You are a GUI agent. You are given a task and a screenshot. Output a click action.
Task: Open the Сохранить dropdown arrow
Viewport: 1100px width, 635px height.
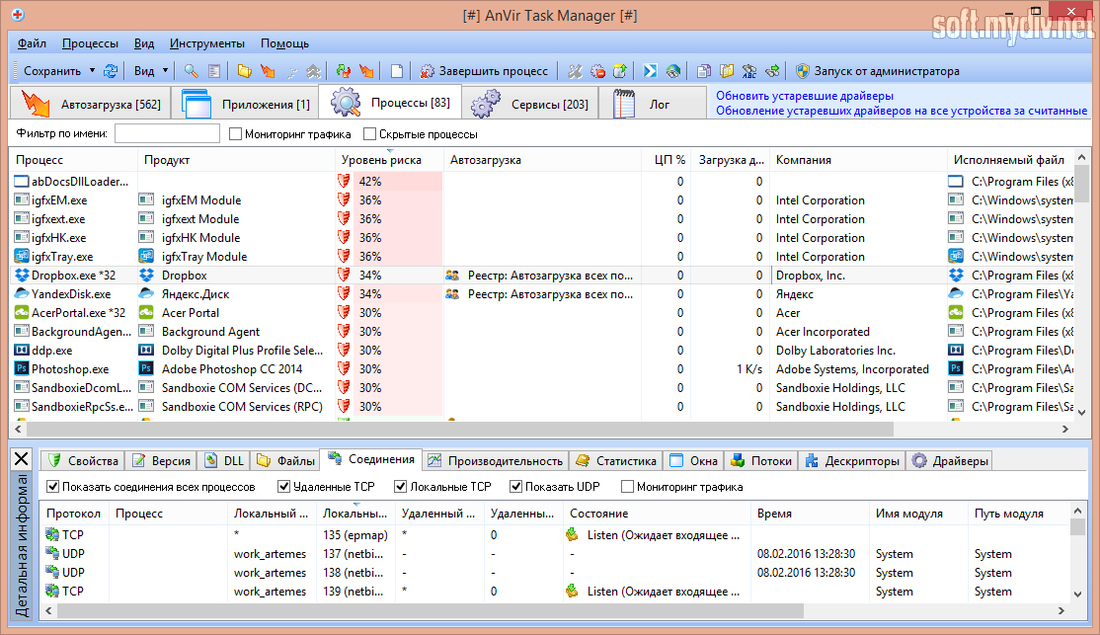[x=92, y=71]
